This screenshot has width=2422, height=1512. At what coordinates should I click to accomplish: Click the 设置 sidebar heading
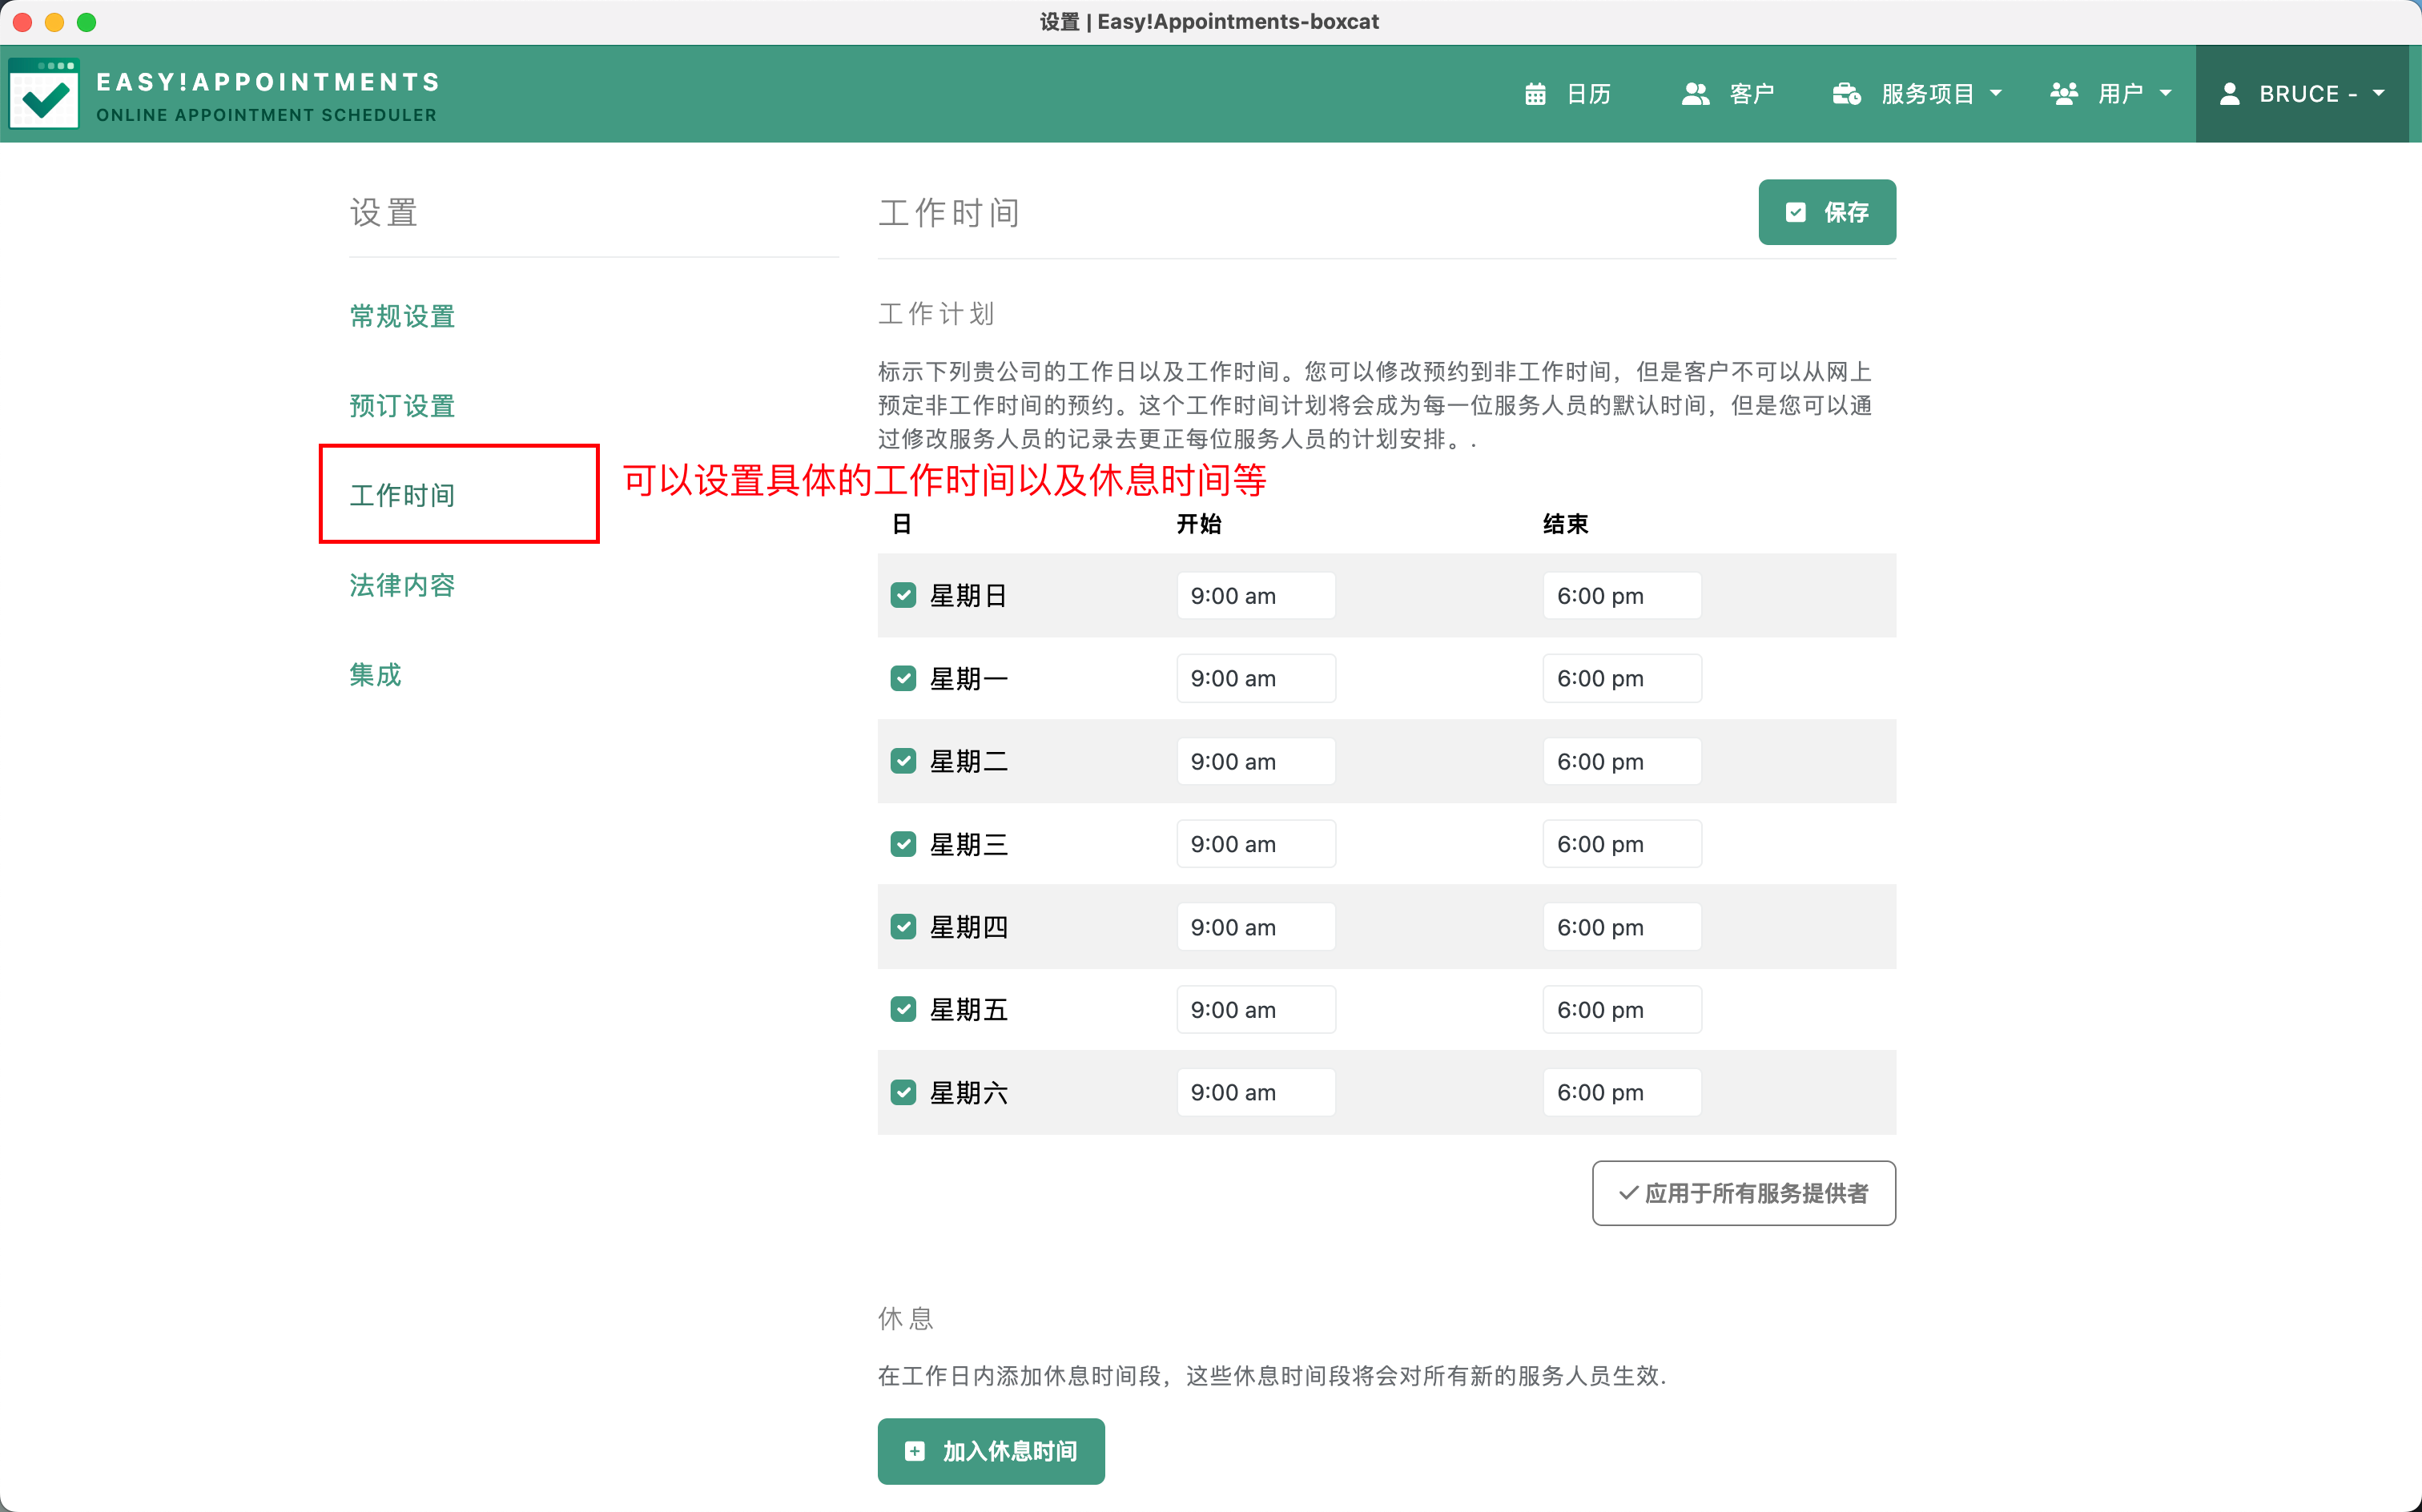click(x=383, y=212)
